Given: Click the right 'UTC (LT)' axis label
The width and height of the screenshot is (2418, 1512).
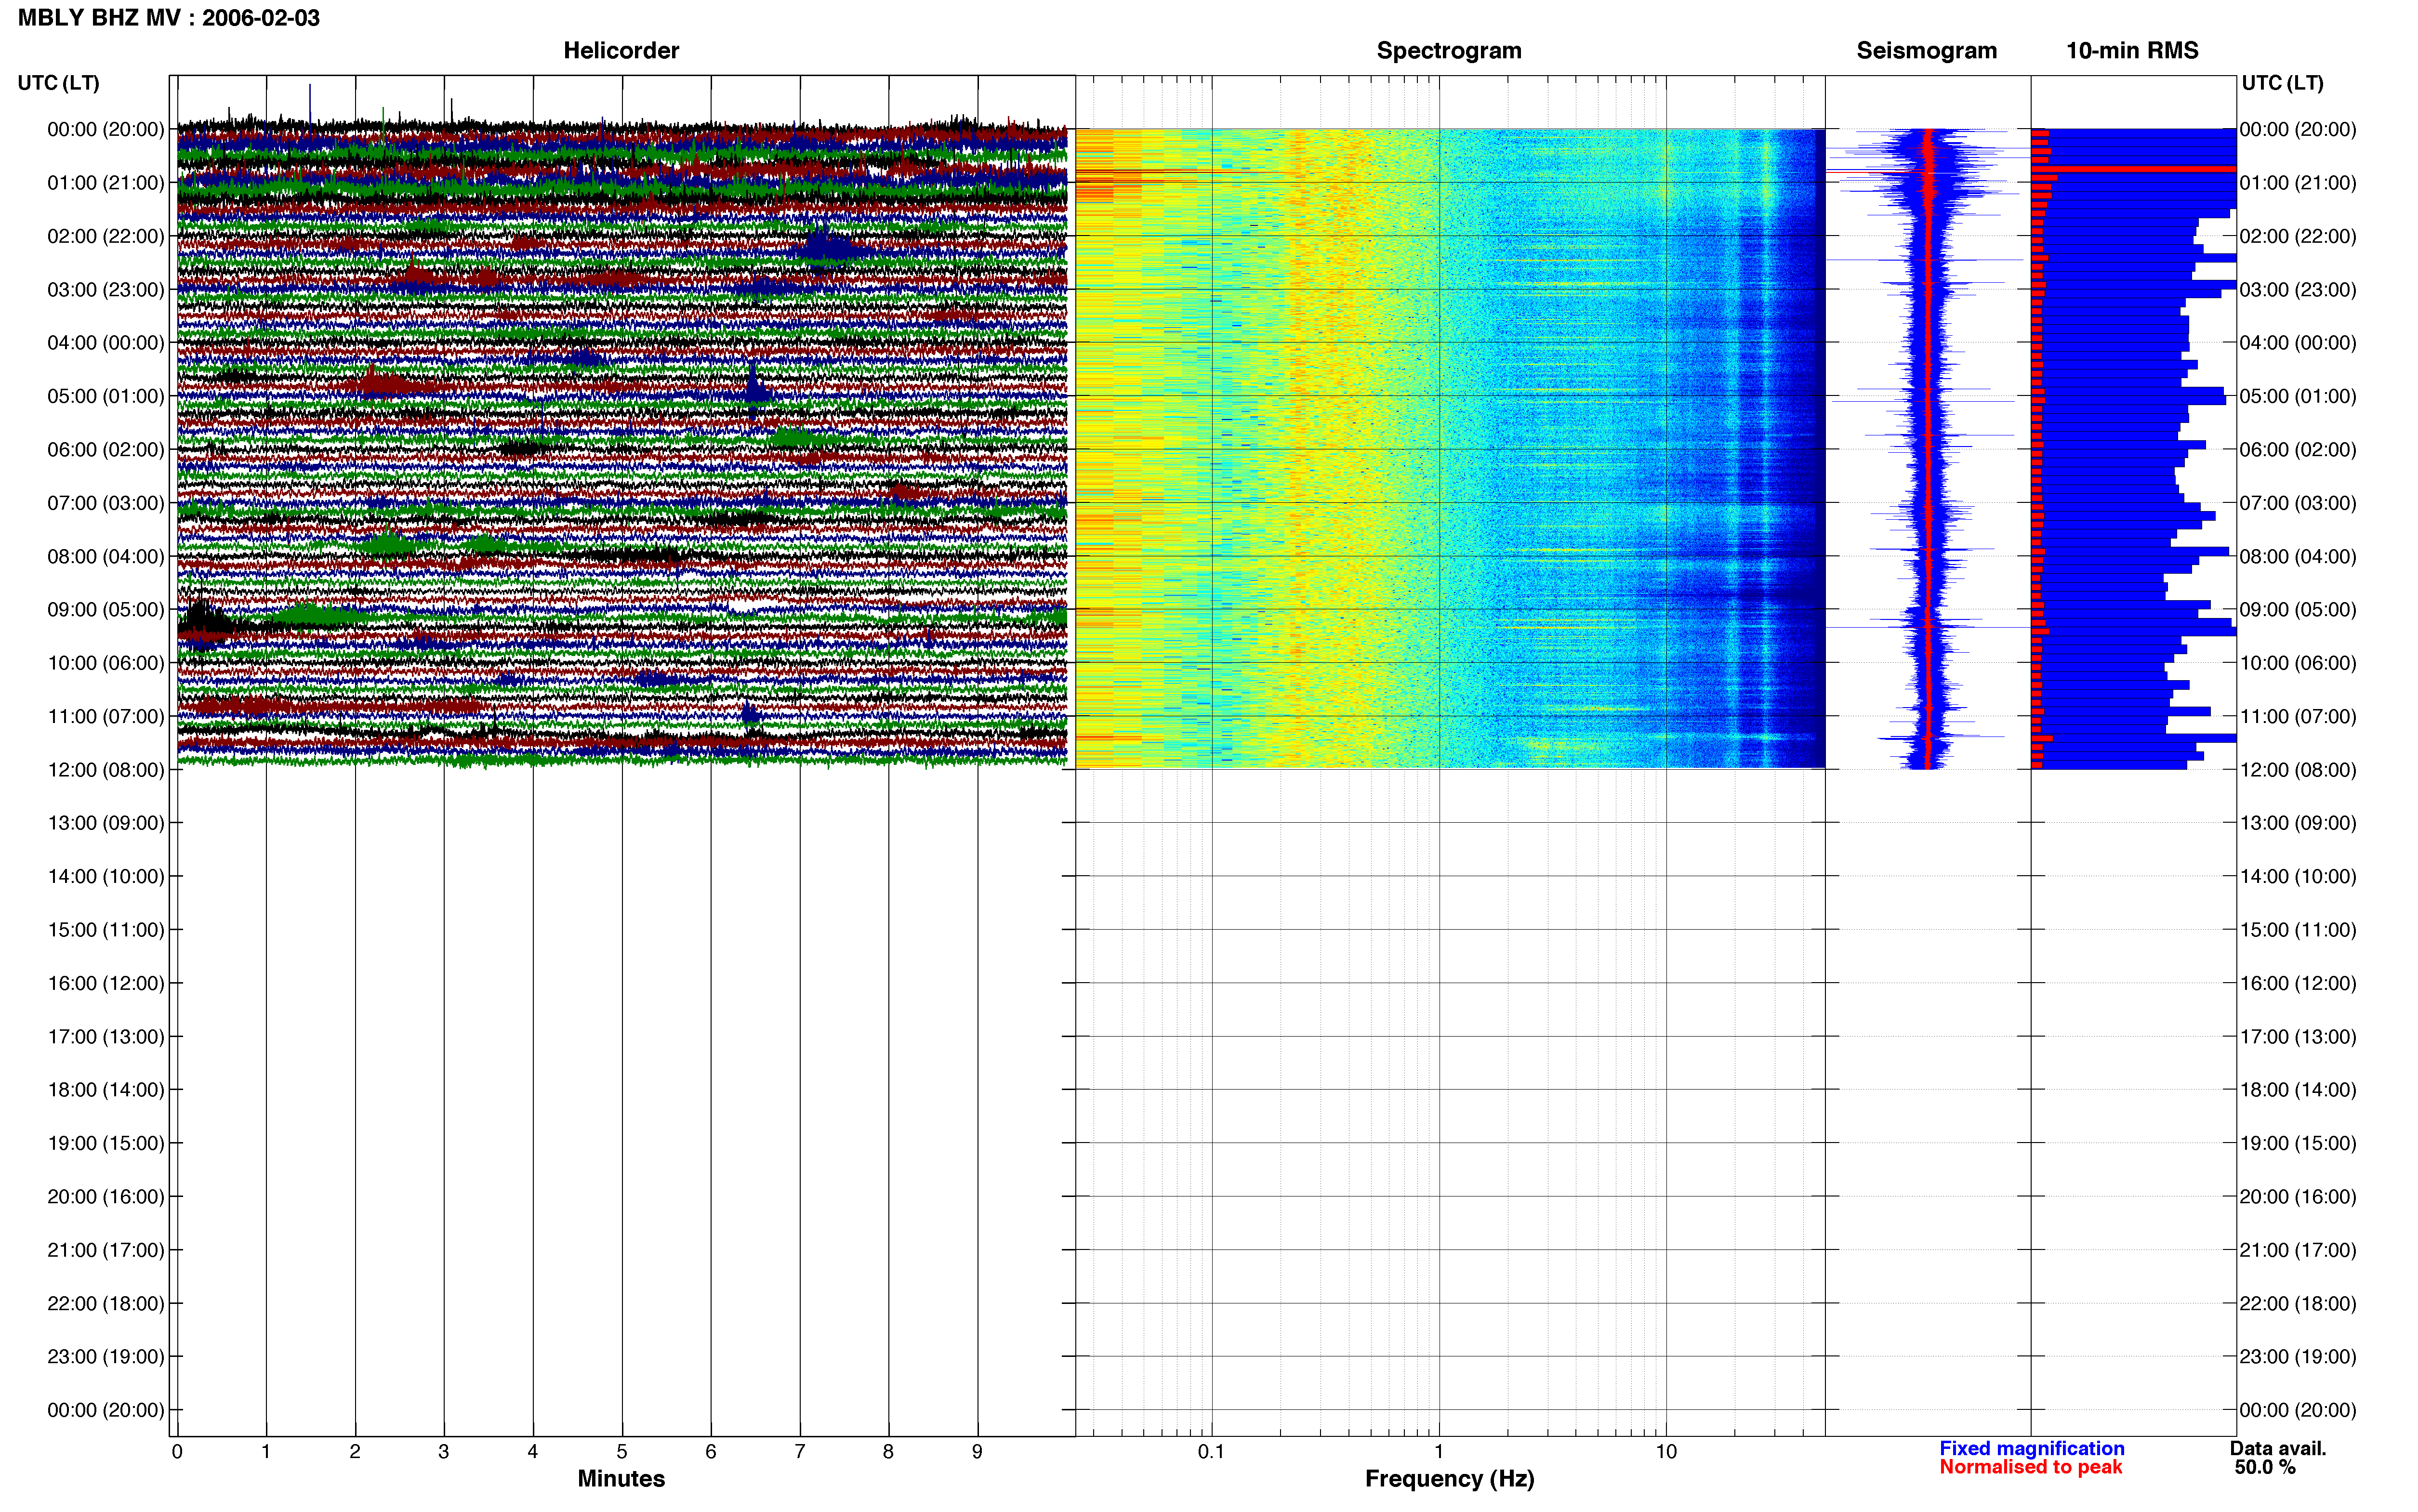Looking at the screenshot, I should tap(2282, 83).
